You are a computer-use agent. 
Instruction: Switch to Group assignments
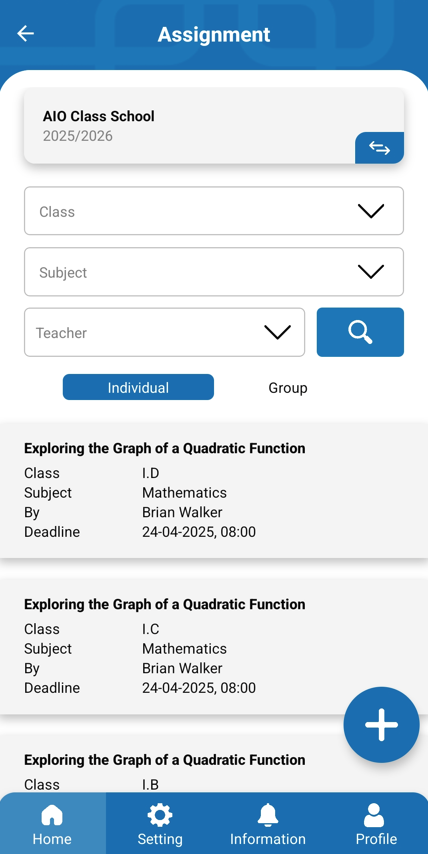pos(288,388)
